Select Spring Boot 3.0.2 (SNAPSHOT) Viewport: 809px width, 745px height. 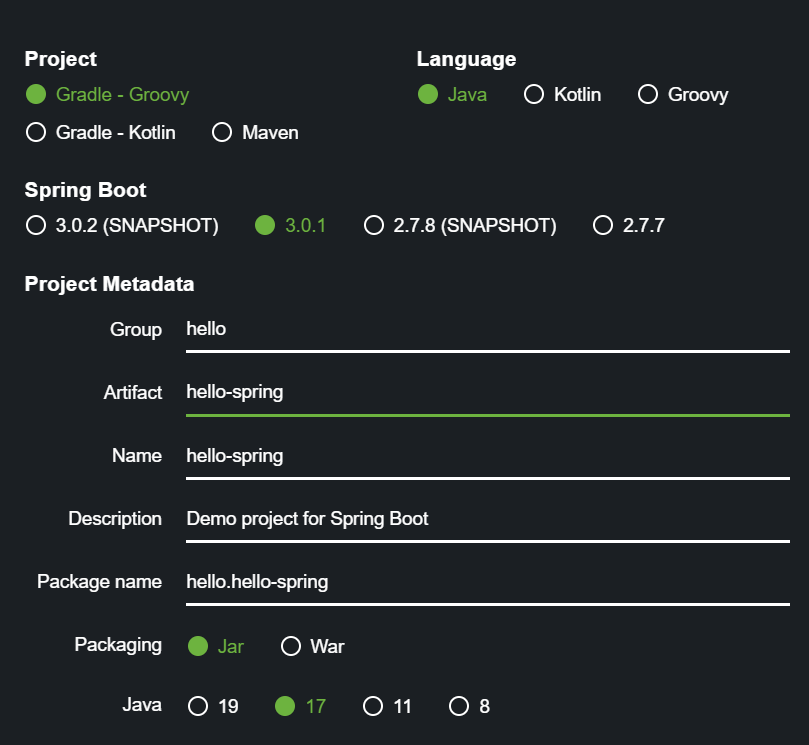[36, 225]
